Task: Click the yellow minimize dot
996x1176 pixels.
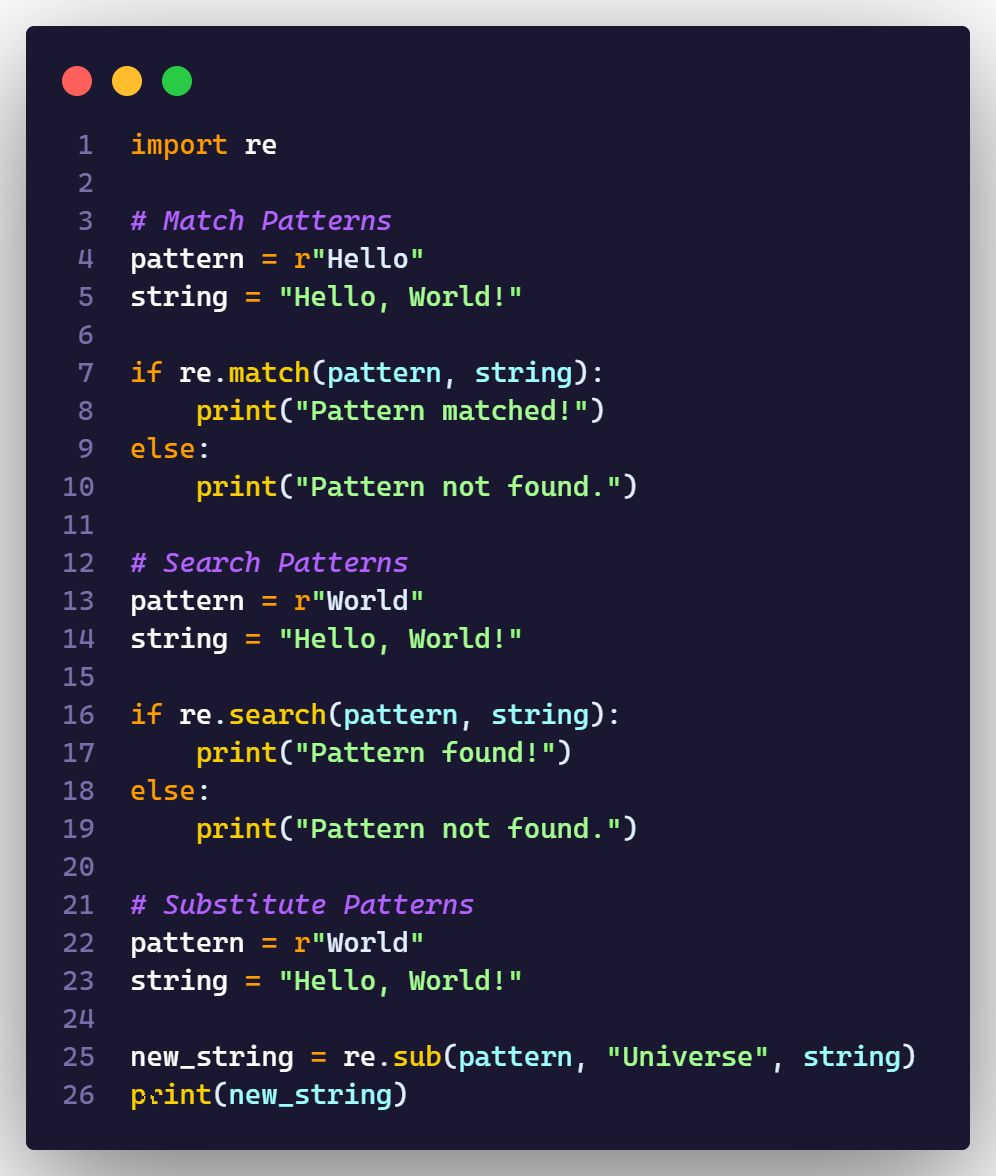Action: click(x=127, y=81)
